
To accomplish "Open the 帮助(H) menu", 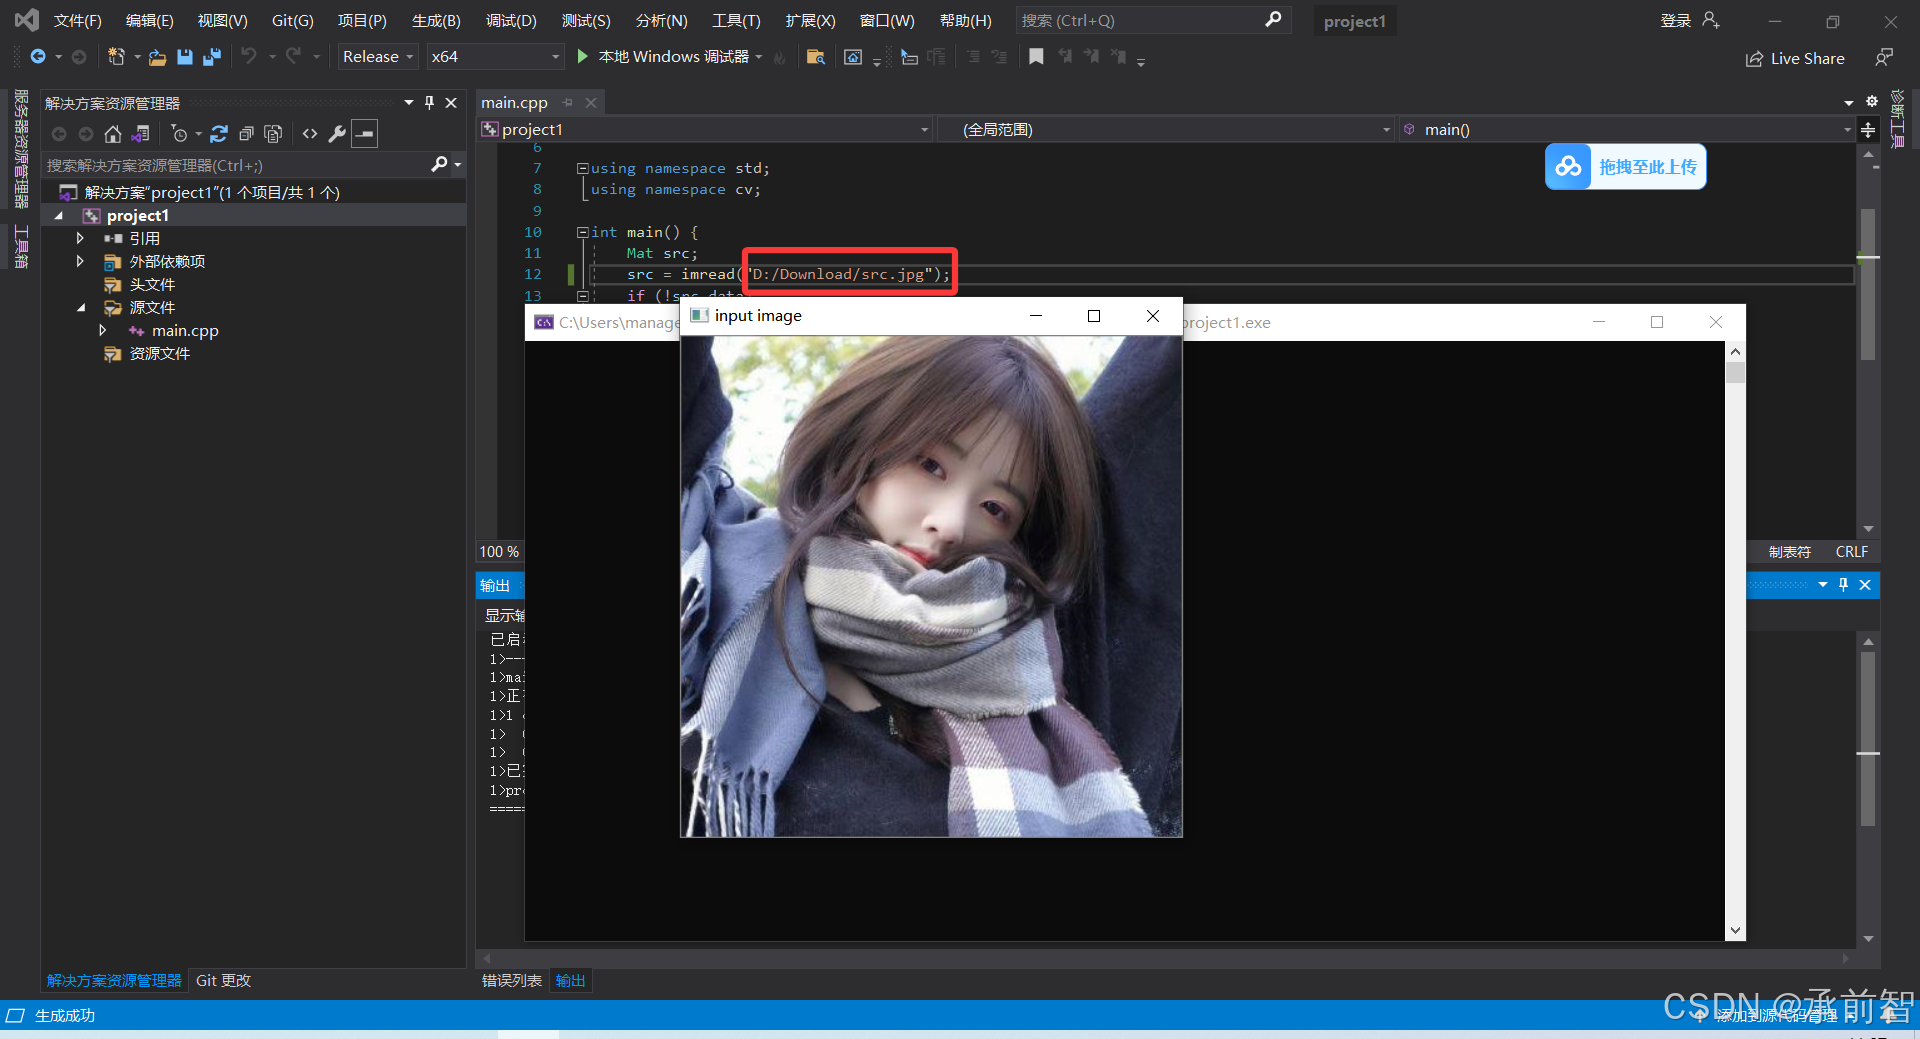I will click(x=965, y=20).
